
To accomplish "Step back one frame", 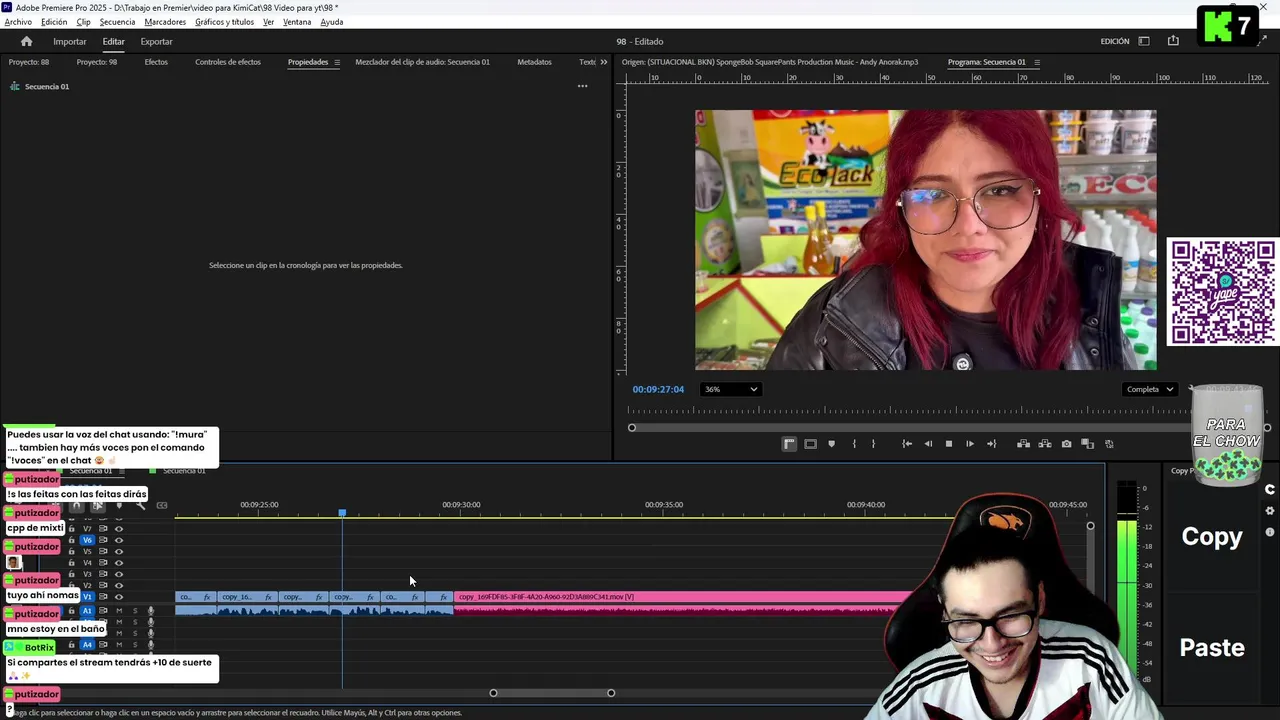I will point(928,444).
